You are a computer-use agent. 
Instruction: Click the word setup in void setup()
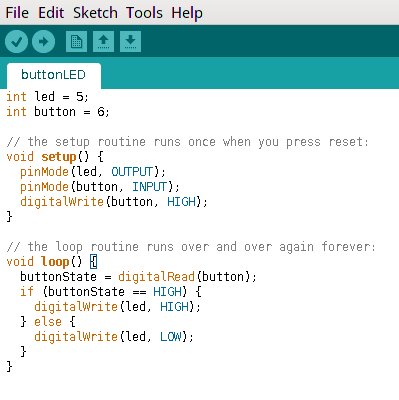click(59, 157)
